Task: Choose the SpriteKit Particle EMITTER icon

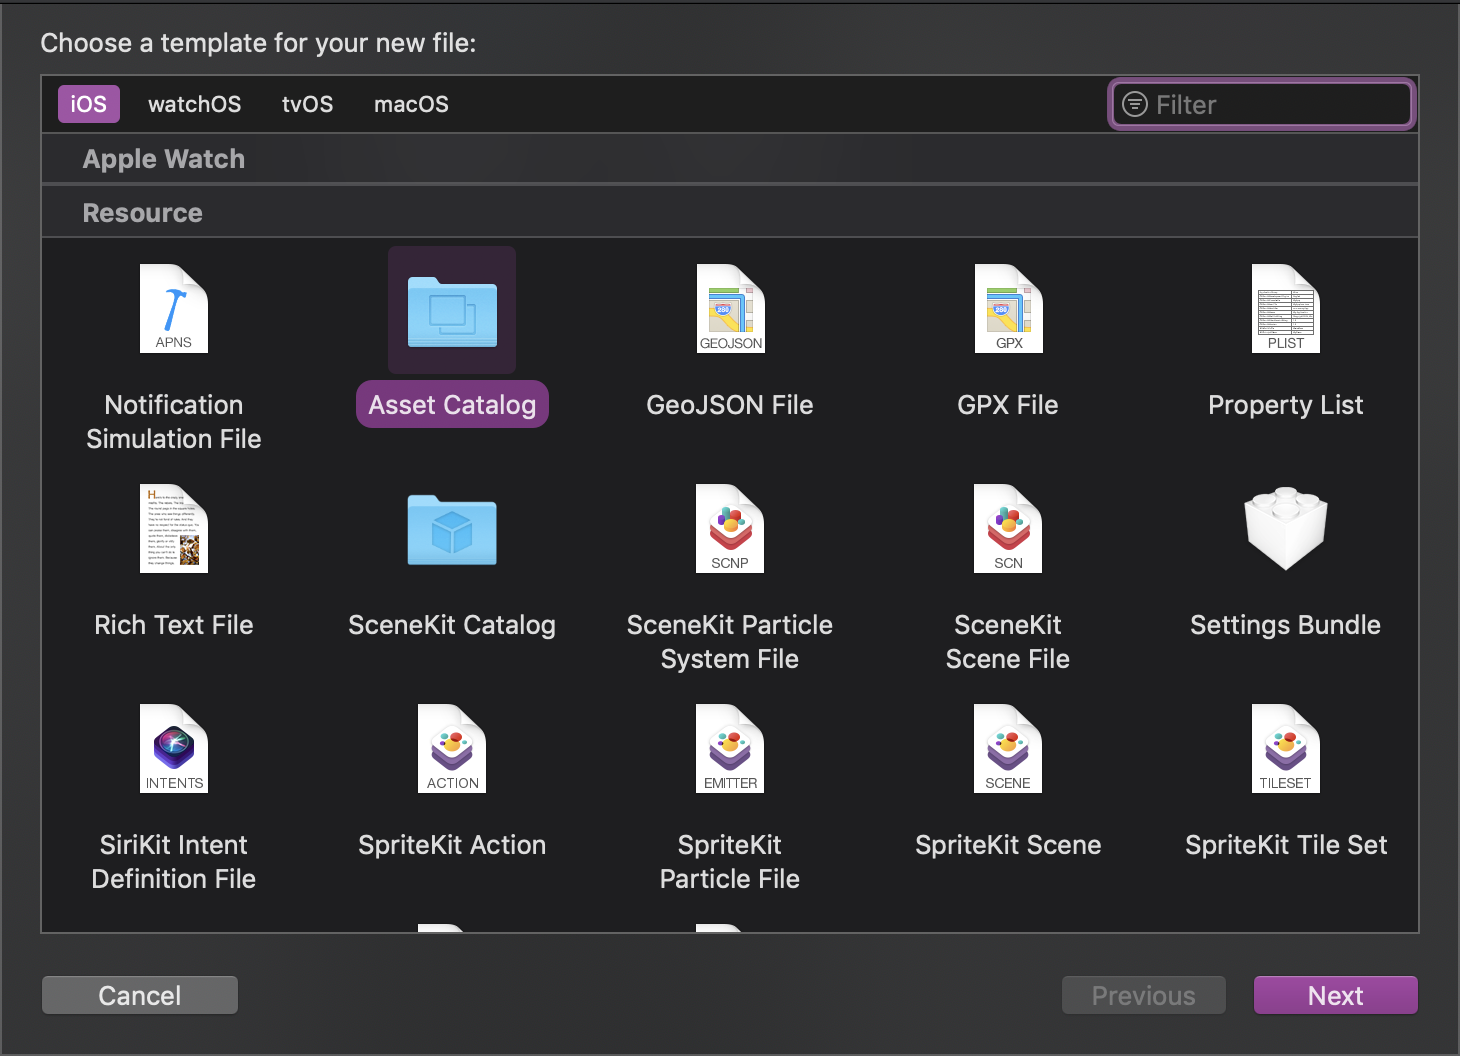Action: tap(730, 749)
